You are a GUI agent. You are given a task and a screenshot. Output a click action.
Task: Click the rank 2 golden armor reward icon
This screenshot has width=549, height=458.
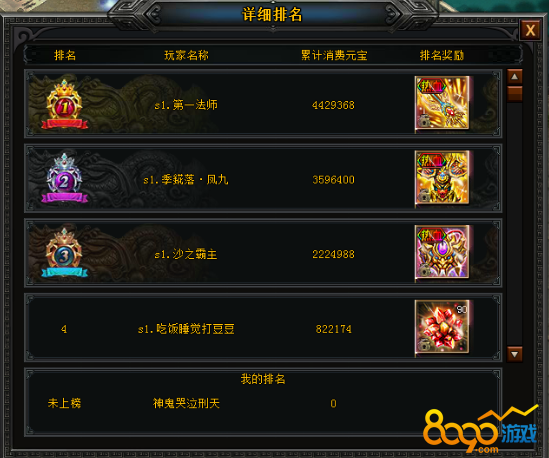(x=442, y=178)
